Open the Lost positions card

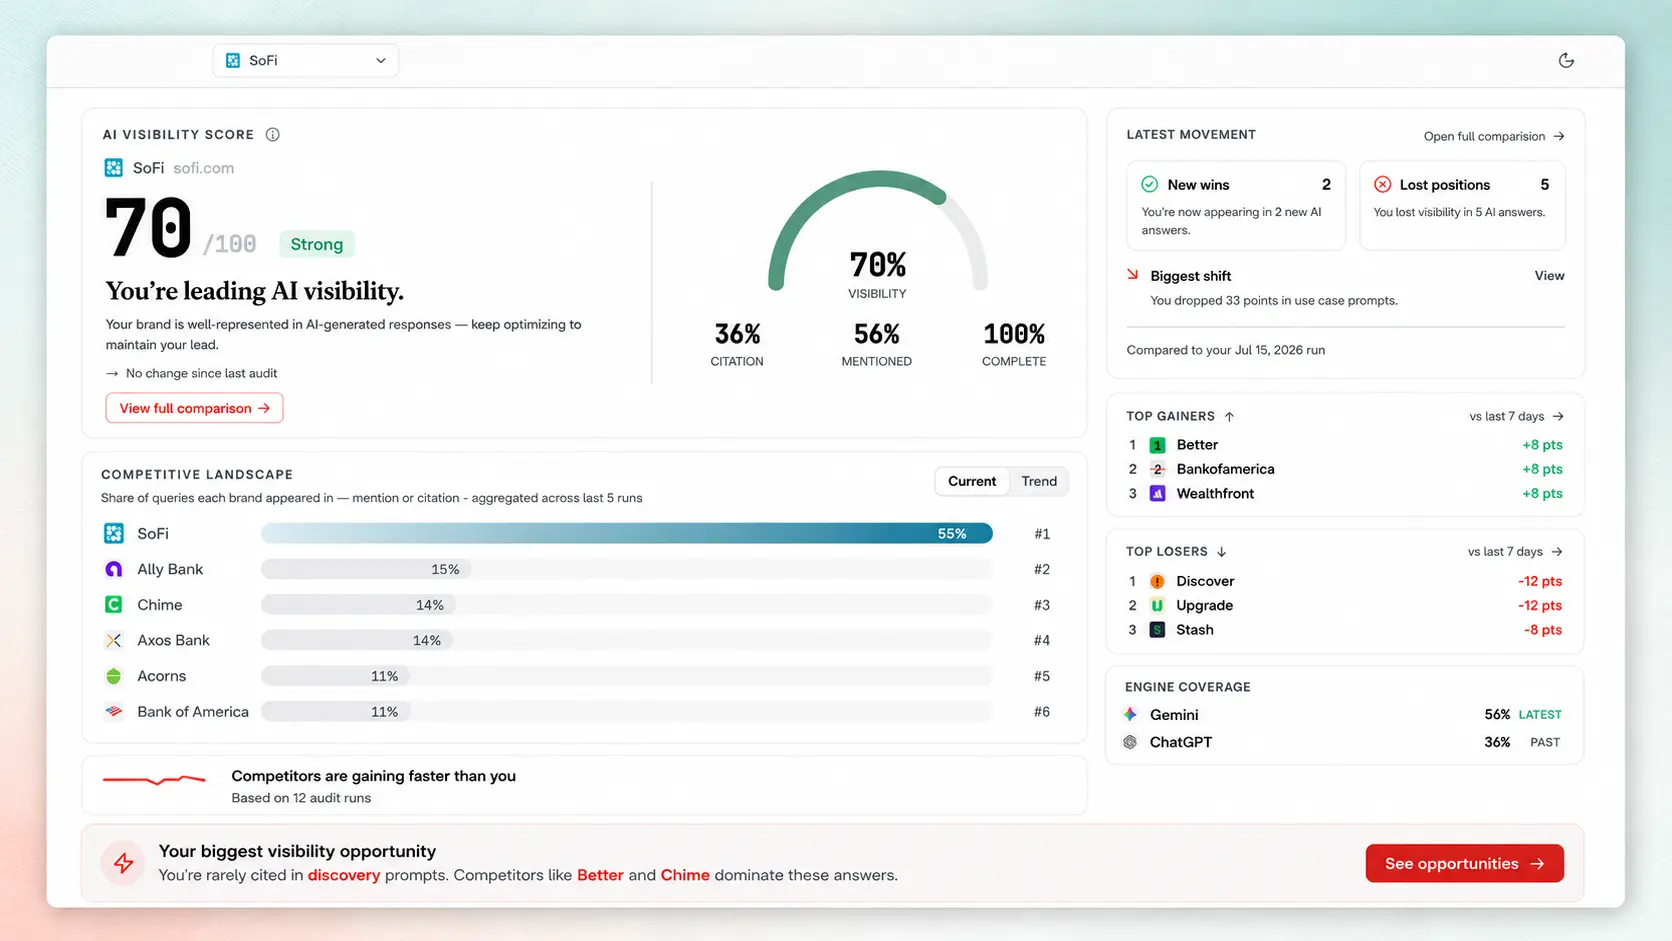pyautogui.click(x=1462, y=205)
